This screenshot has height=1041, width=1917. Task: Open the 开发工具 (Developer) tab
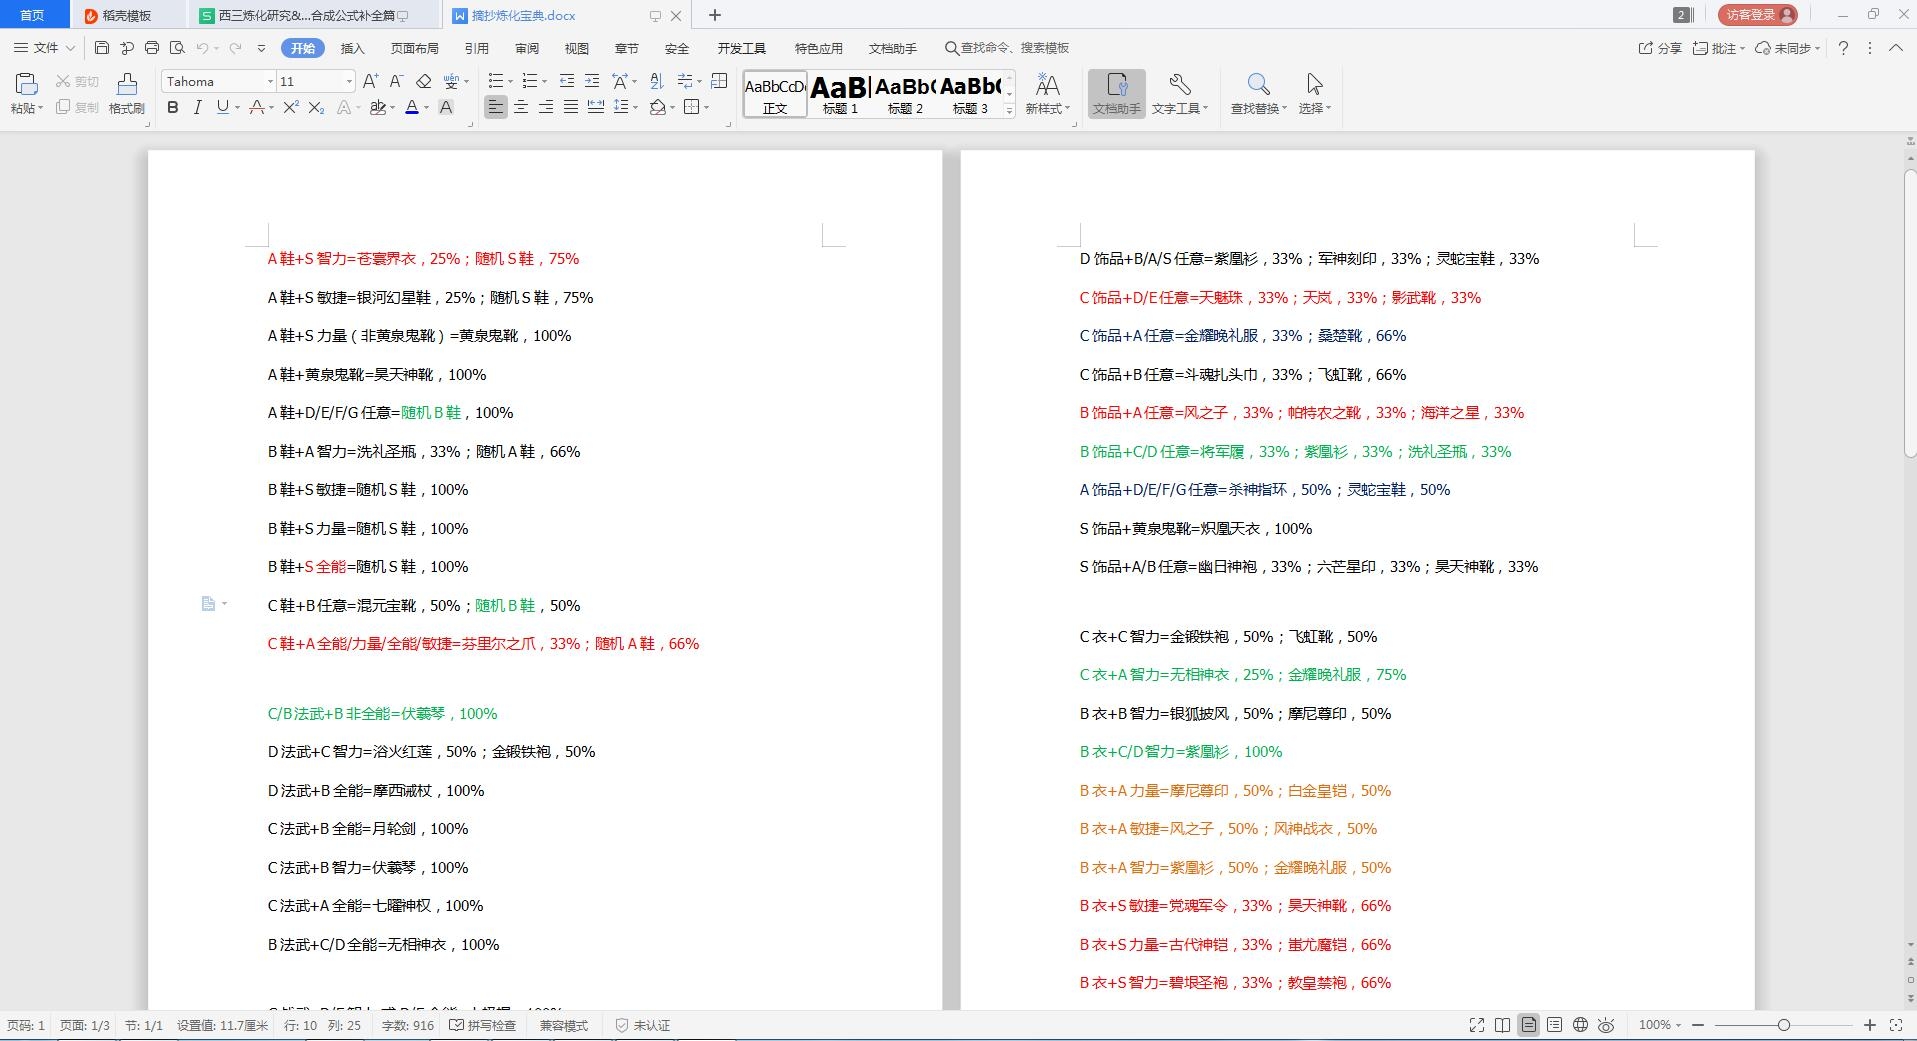pyautogui.click(x=741, y=48)
